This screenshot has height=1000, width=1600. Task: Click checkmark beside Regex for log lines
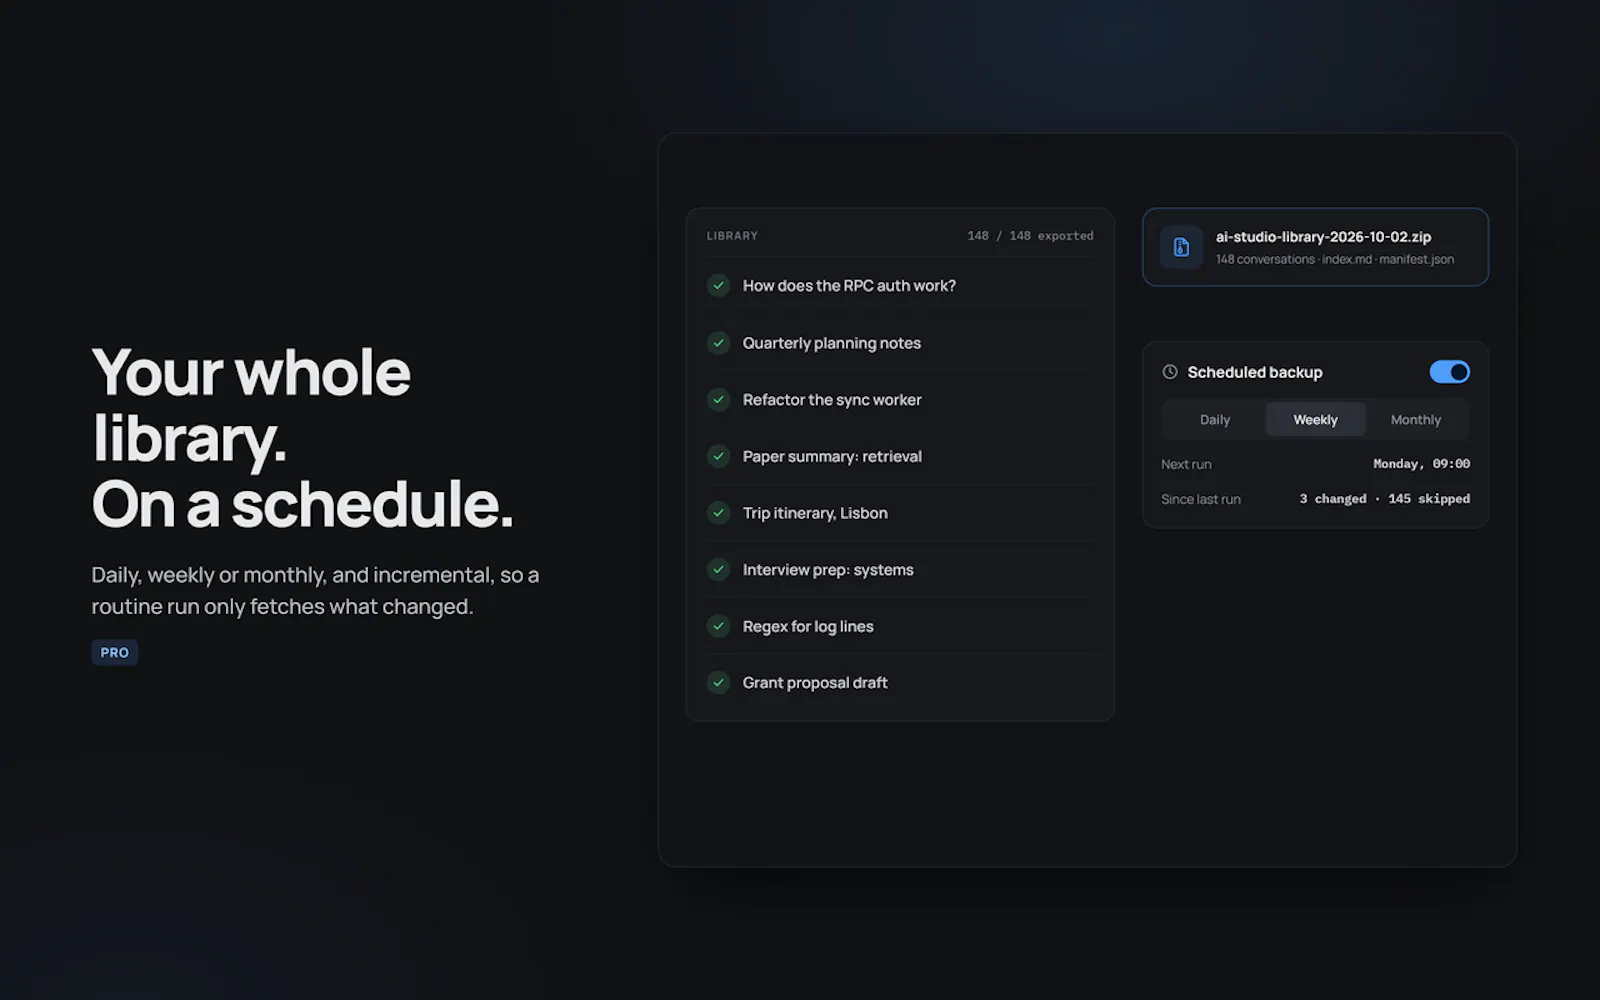pos(718,626)
